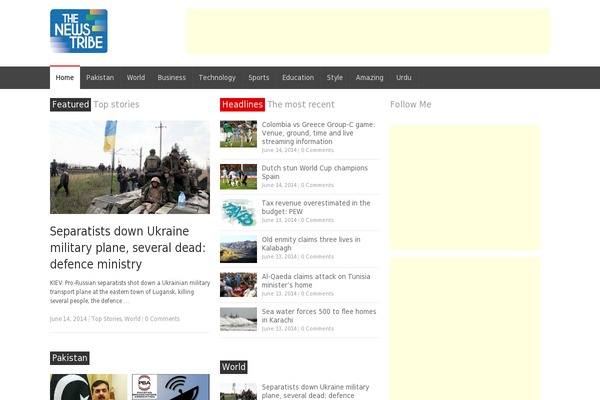
Task: Click upper sidebar advertisement box
Action: coord(465,188)
